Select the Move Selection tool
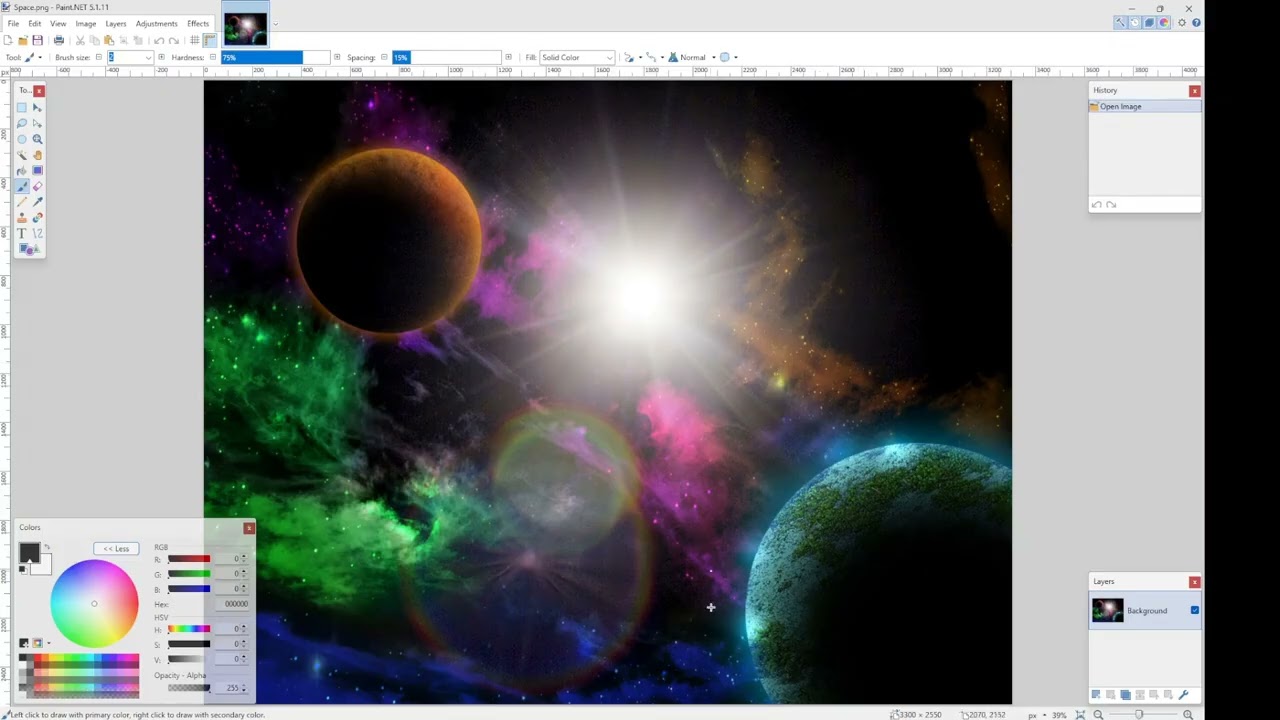 coord(37,123)
